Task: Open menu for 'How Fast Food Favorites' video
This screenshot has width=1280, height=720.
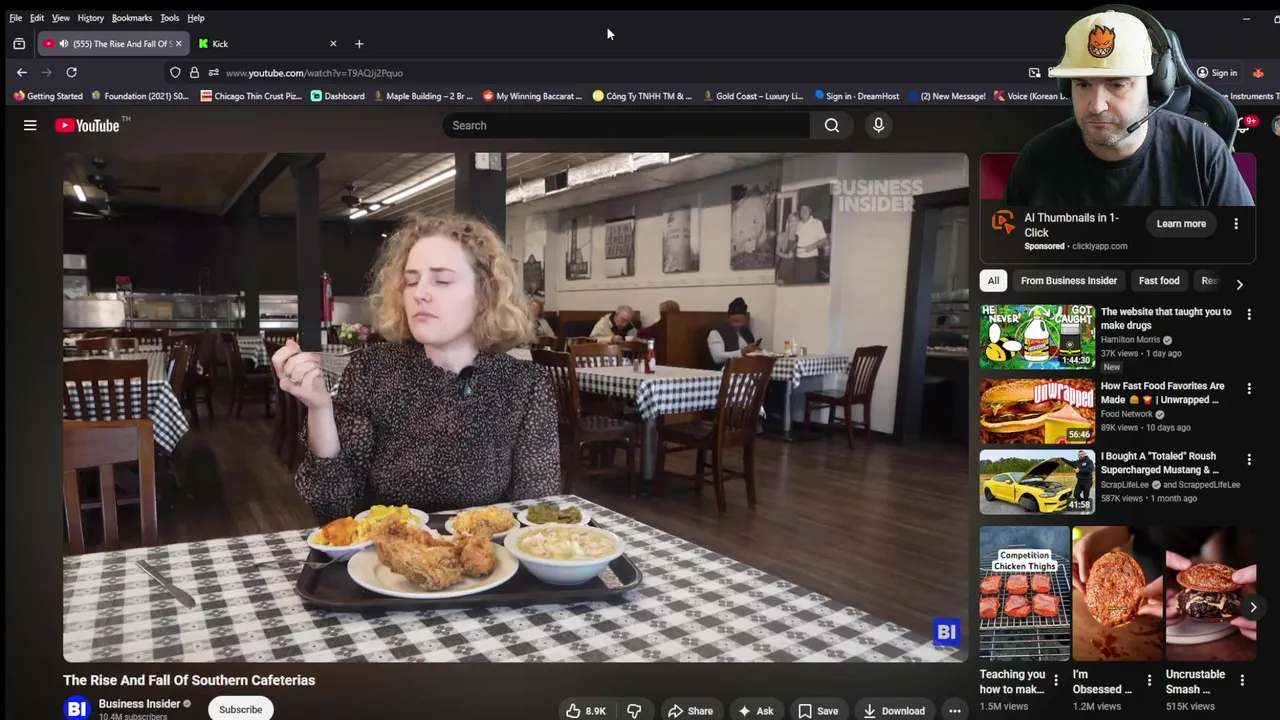Action: (1249, 388)
